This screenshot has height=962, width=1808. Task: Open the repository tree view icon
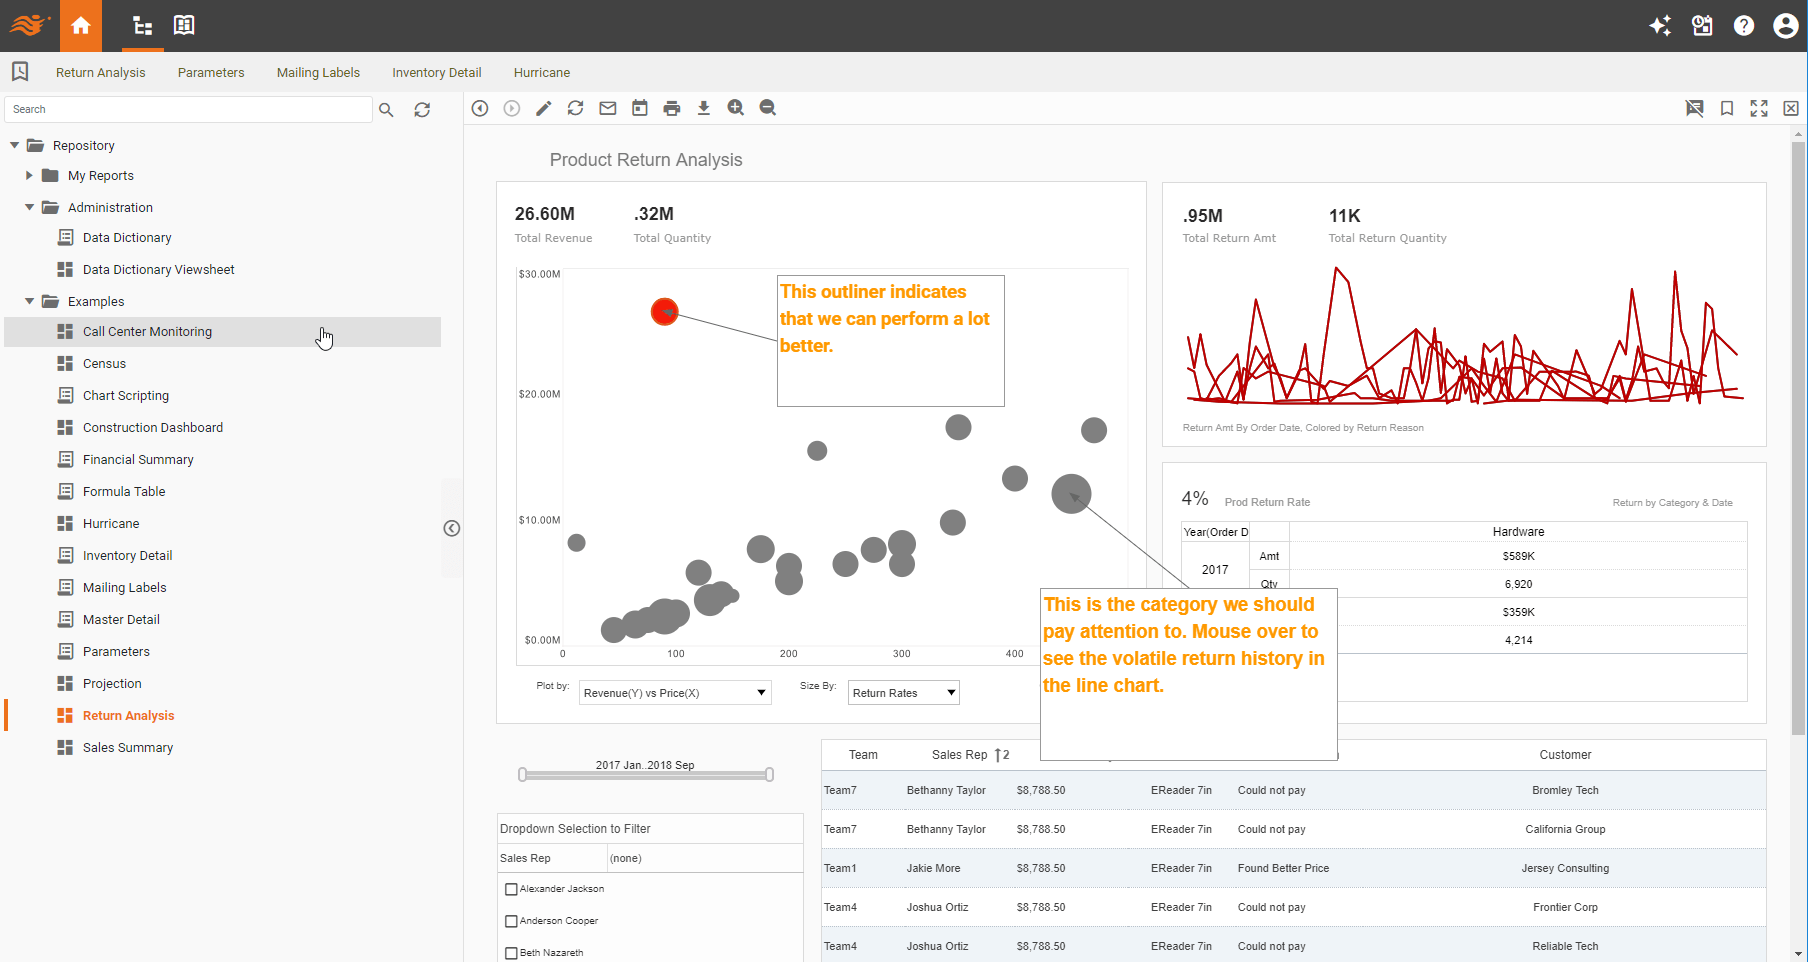pyautogui.click(x=143, y=26)
